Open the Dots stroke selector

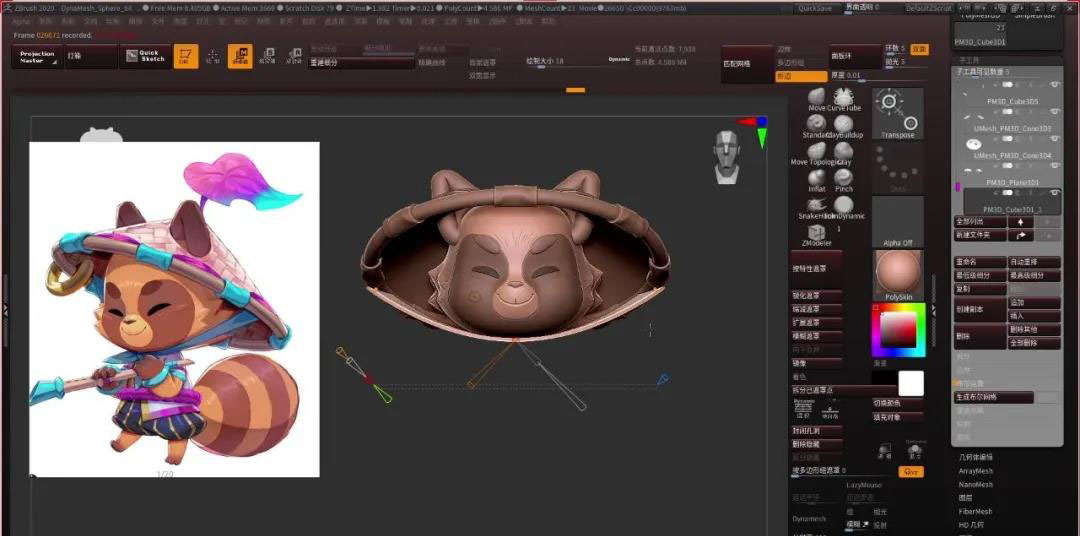898,168
